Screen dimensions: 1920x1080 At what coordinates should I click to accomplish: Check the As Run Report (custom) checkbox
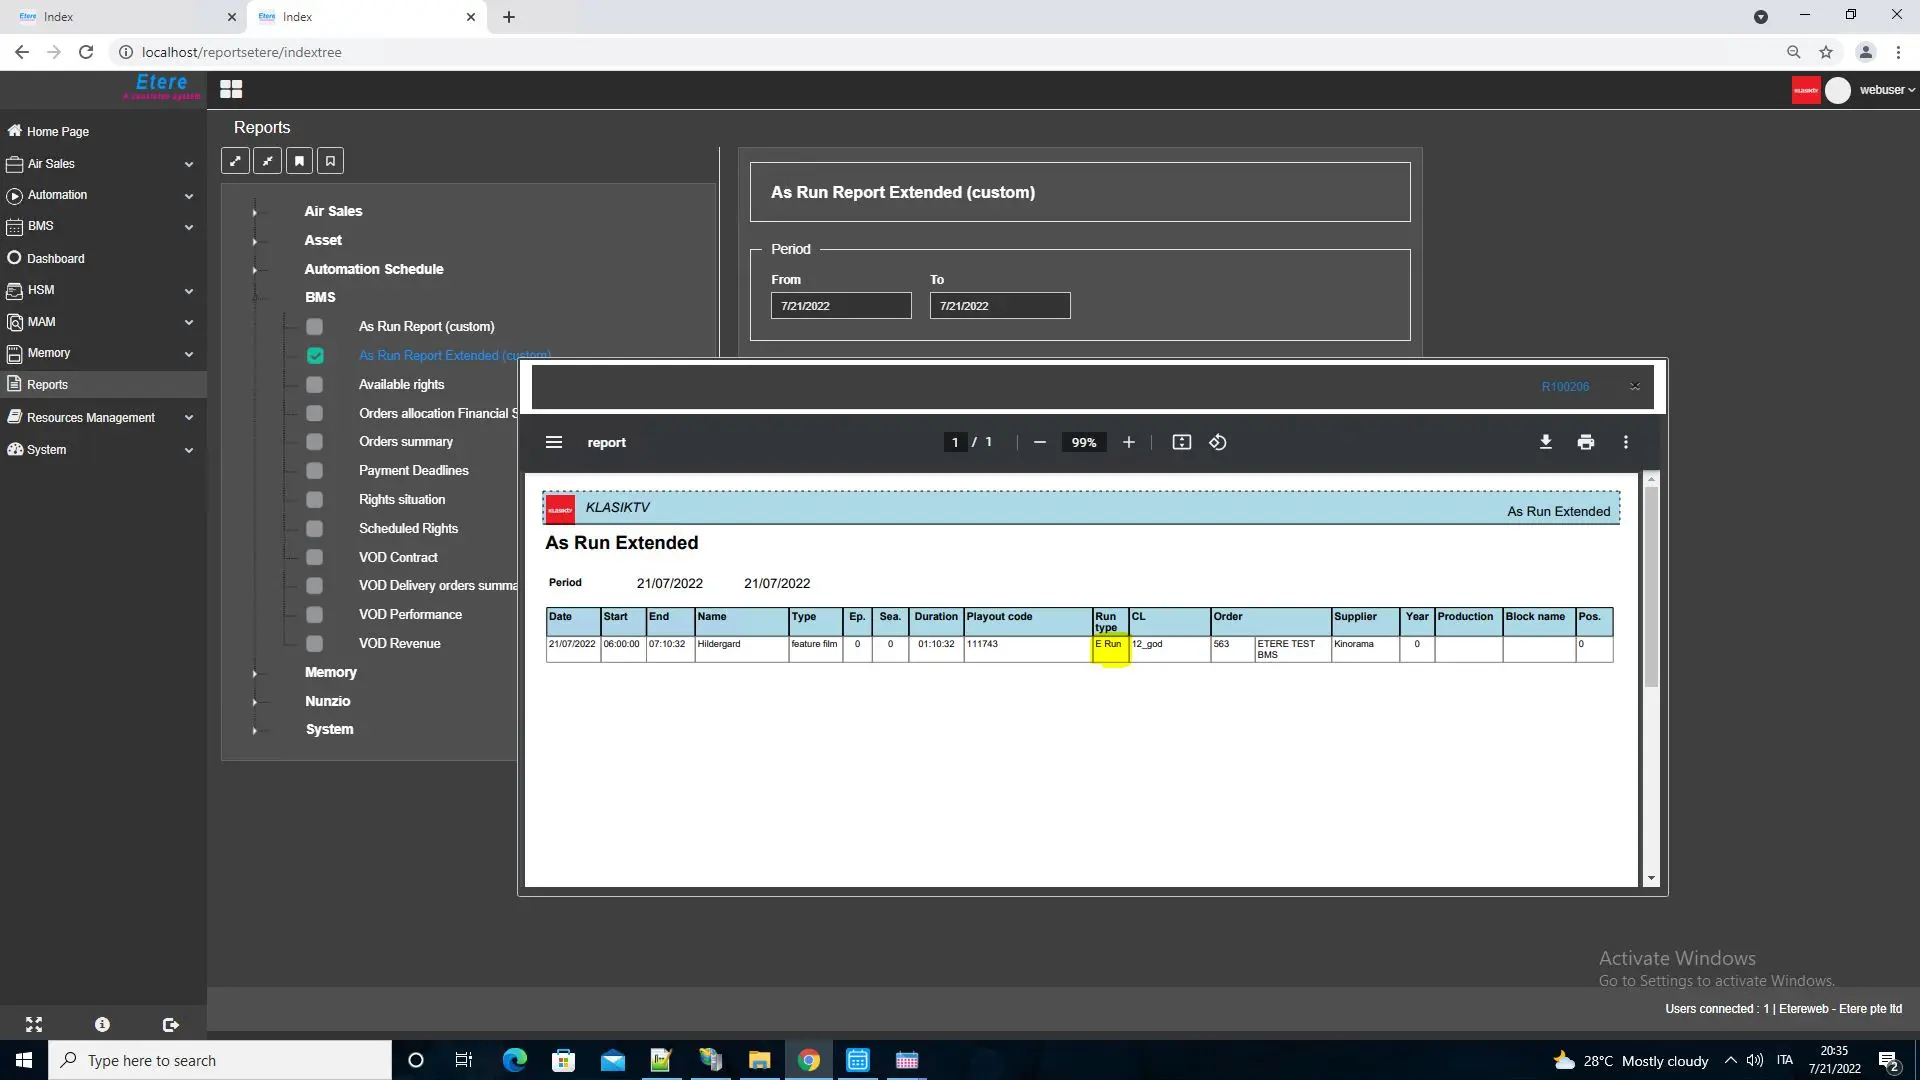tap(315, 327)
